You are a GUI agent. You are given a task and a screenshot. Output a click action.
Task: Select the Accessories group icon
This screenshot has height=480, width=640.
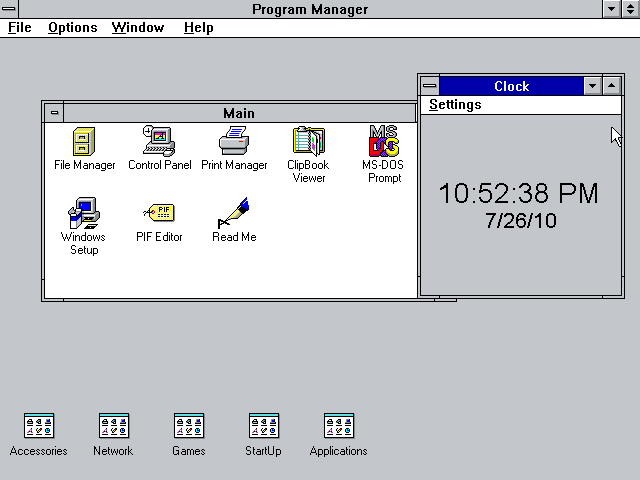pos(39,425)
